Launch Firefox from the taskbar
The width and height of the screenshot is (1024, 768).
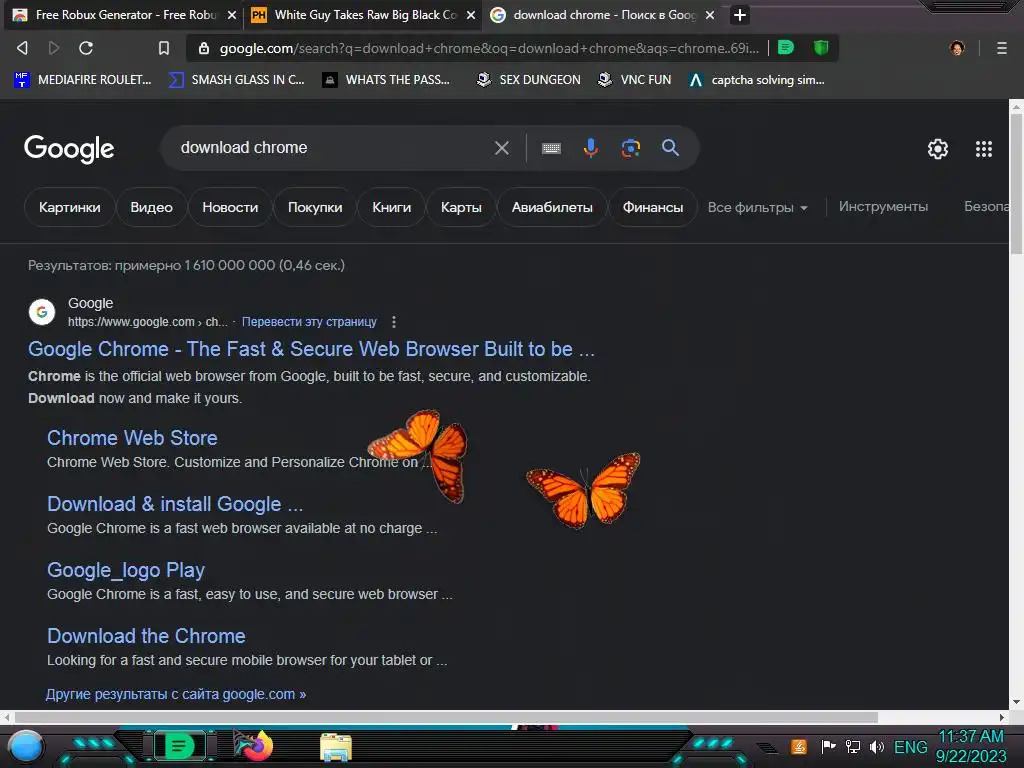[255, 746]
